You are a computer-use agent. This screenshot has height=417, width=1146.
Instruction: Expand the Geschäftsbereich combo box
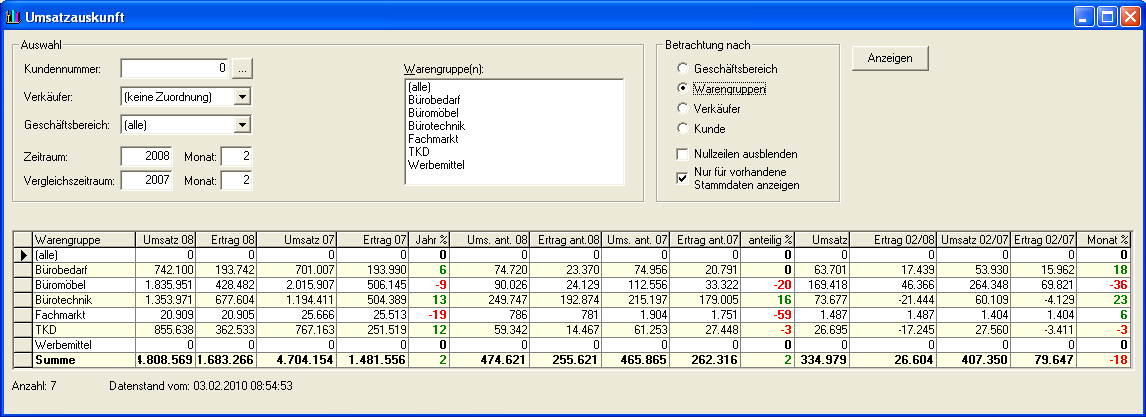(x=242, y=125)
